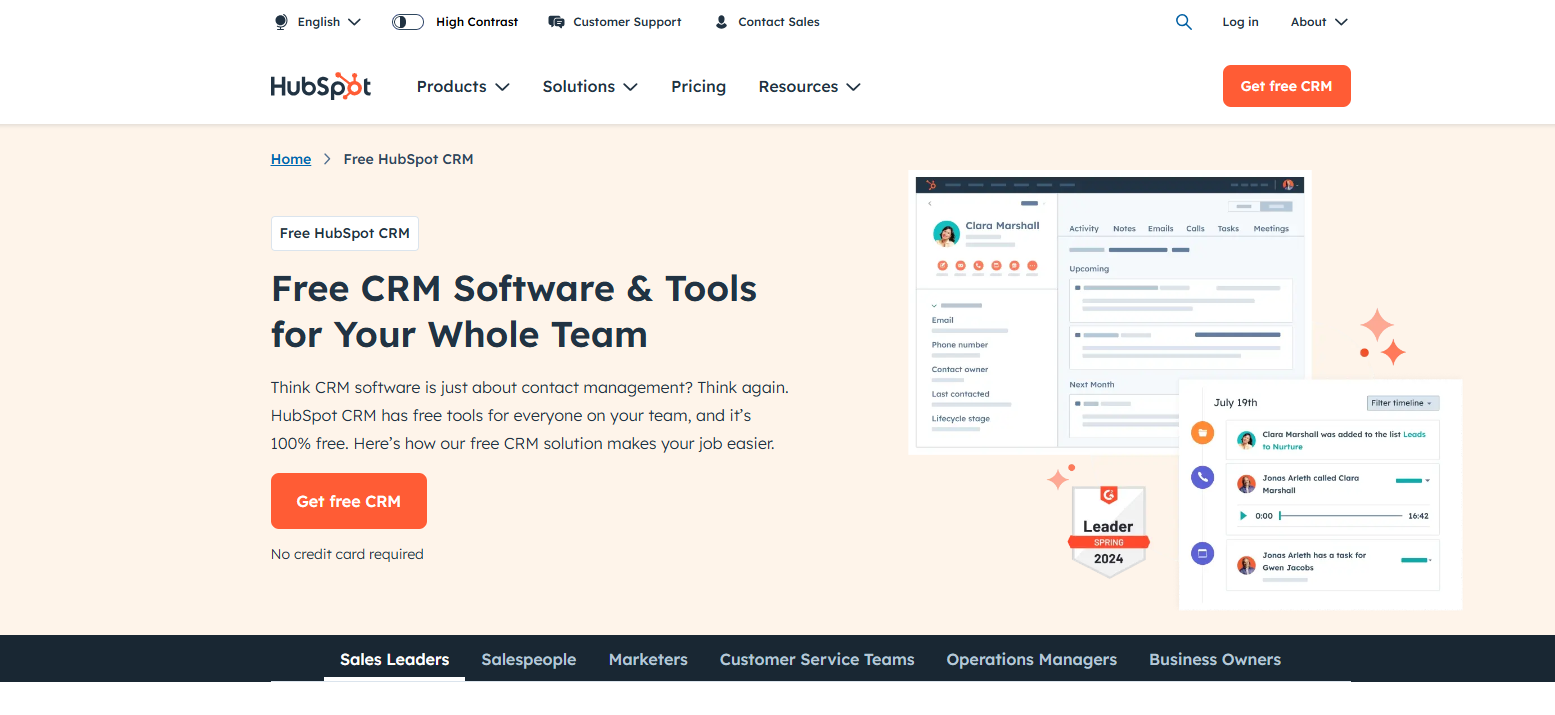
Task: Click the language globe icon beside English
Action: (x=280, y=21)
